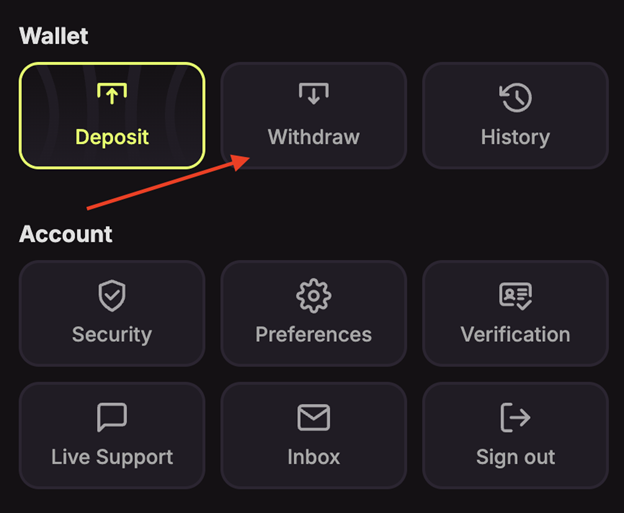Image resolution: width=624 pixels, height=513 pixels.
Task: Click the Verification ID card icon
Action: [x=515, y=296]
